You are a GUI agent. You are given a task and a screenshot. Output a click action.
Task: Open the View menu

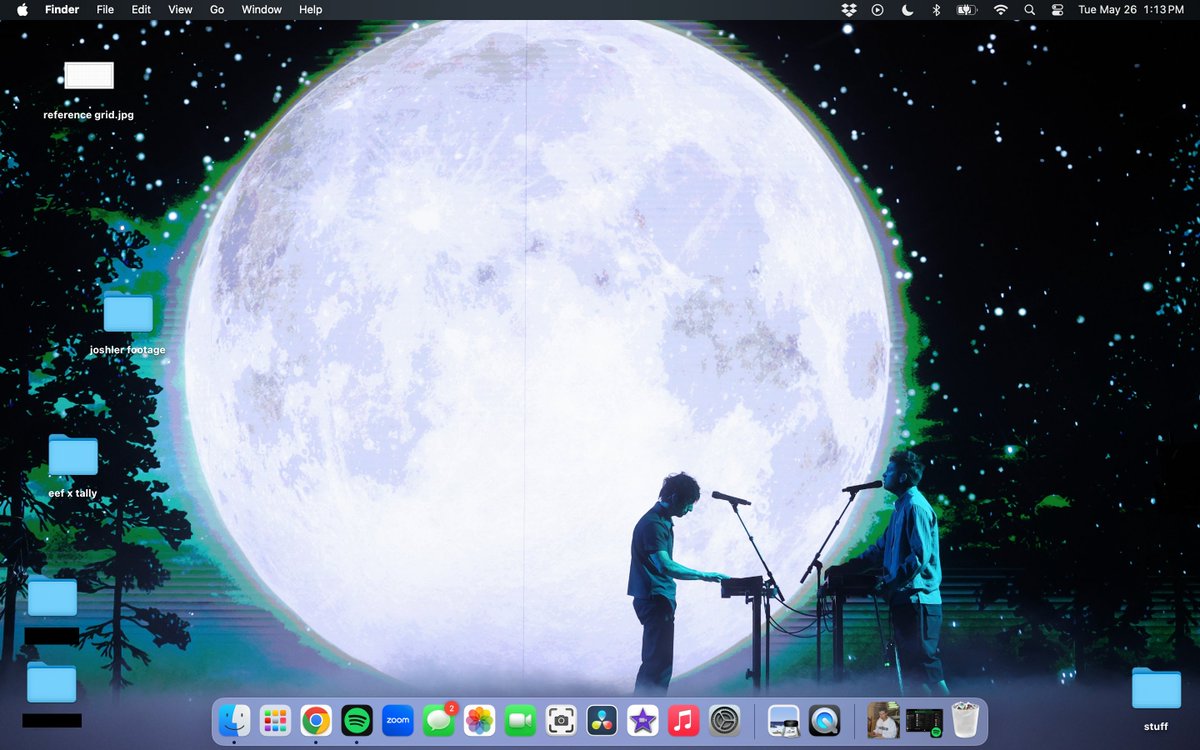tap(180, 9)
